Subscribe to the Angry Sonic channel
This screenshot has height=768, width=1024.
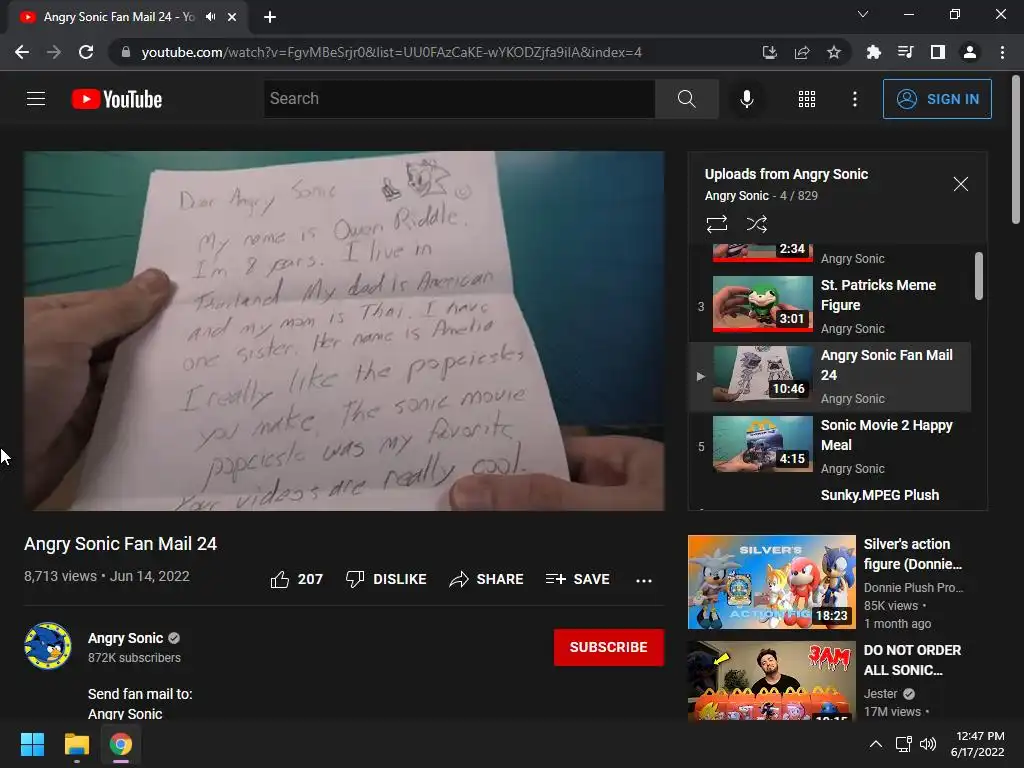(609, 647)
